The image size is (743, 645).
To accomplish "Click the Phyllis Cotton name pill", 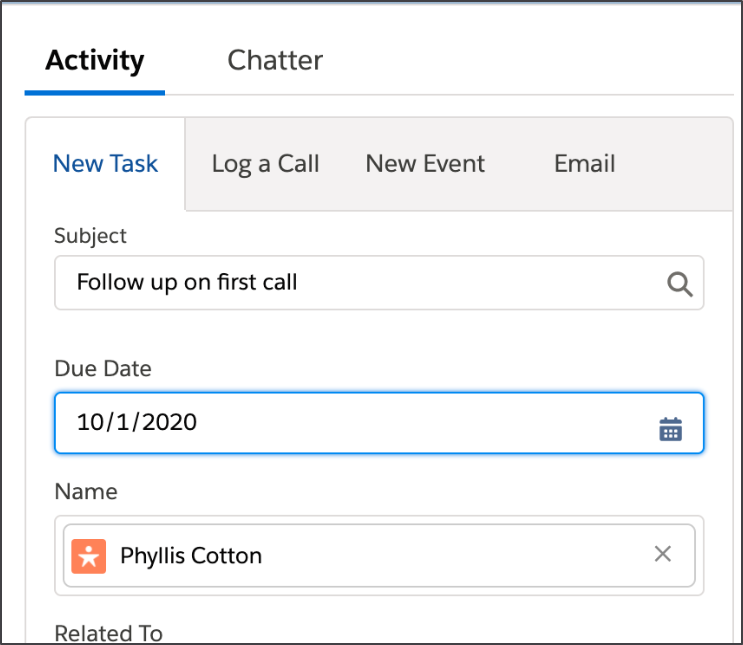I will (x=379, y=555).
